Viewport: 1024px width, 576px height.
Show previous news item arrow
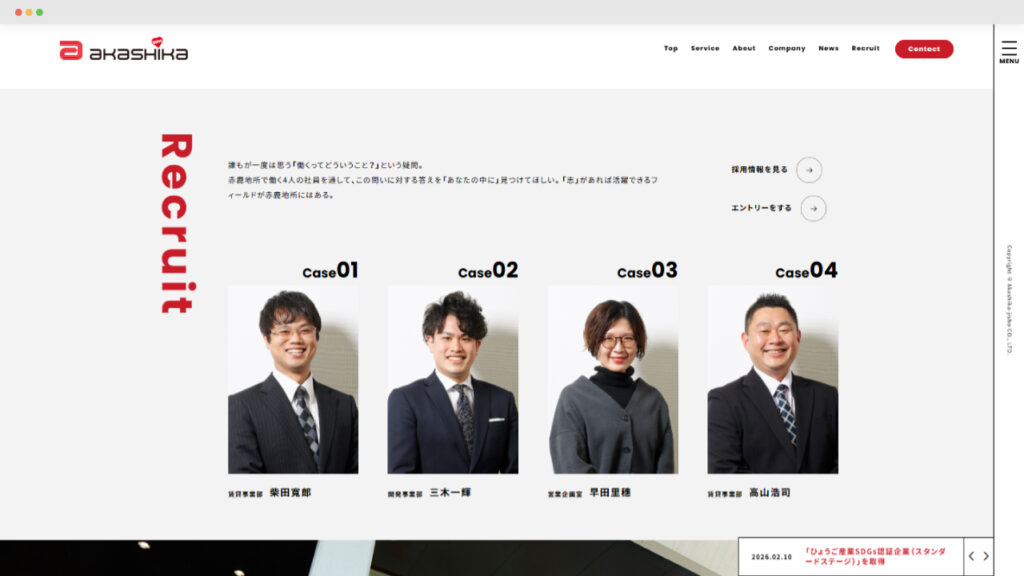tap(971, 556)
